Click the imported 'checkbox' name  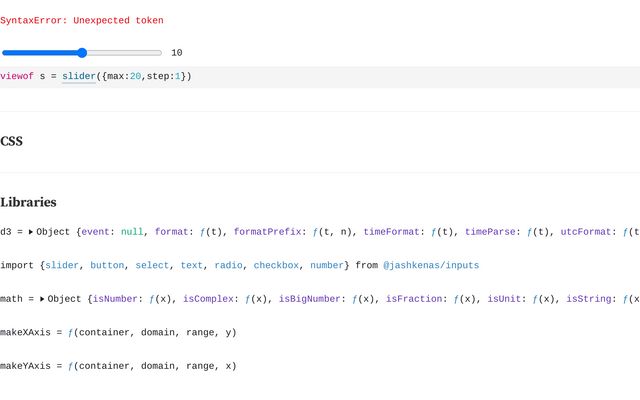pyautogui.click(x=277, y=266)
